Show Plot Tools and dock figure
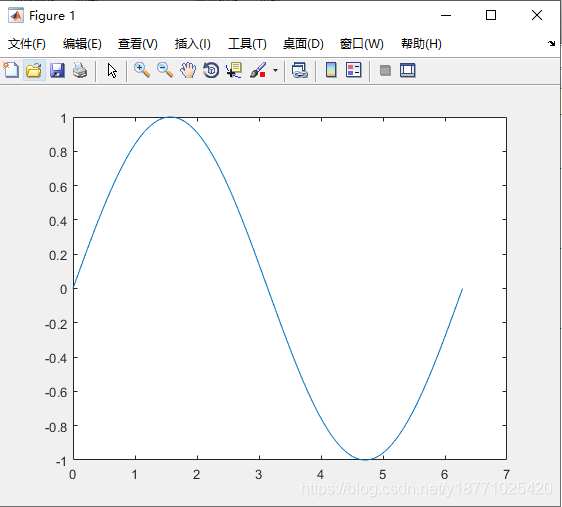Viewport: 562px width, 507px height. coord(408,70)
